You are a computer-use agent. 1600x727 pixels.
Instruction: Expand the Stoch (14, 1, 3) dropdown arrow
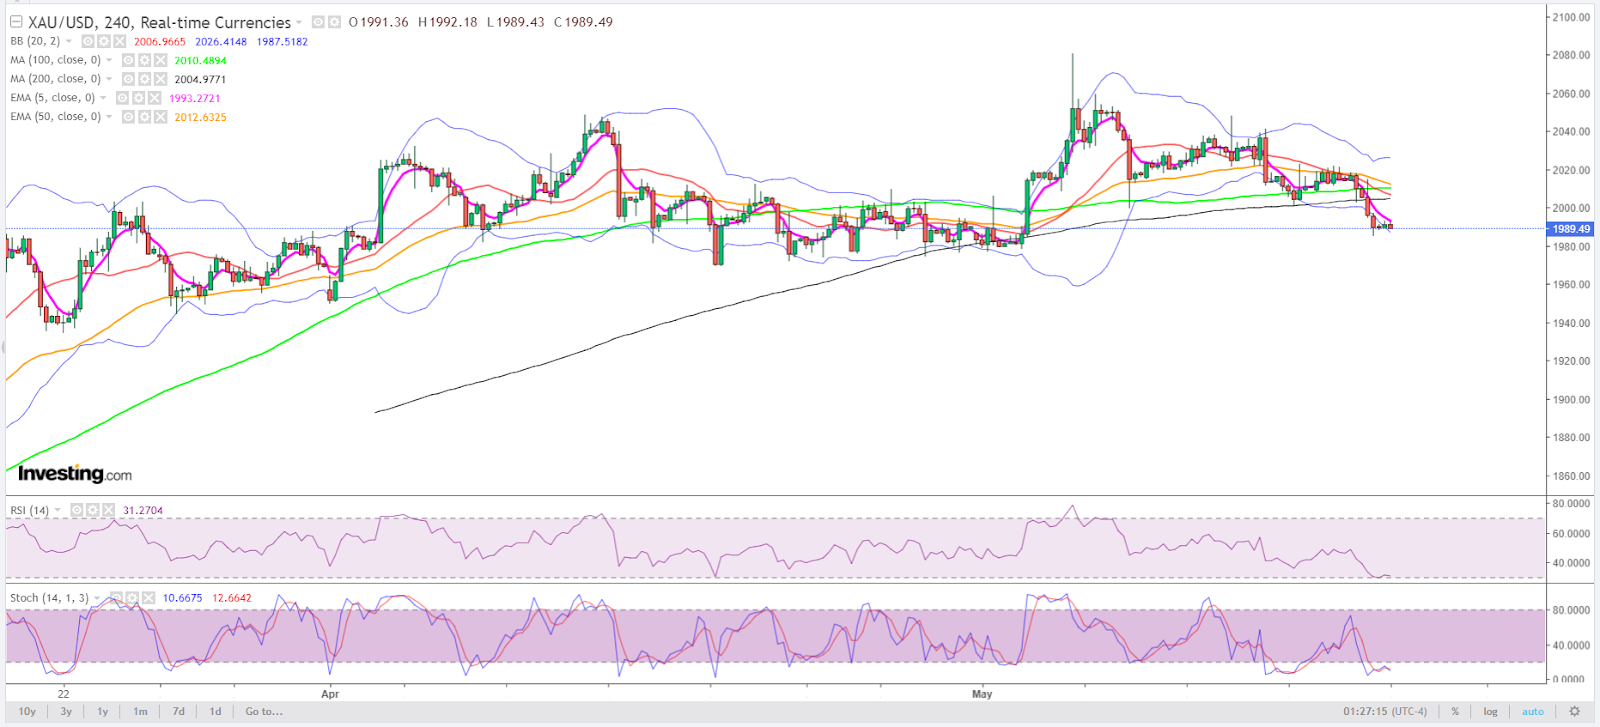97,598
